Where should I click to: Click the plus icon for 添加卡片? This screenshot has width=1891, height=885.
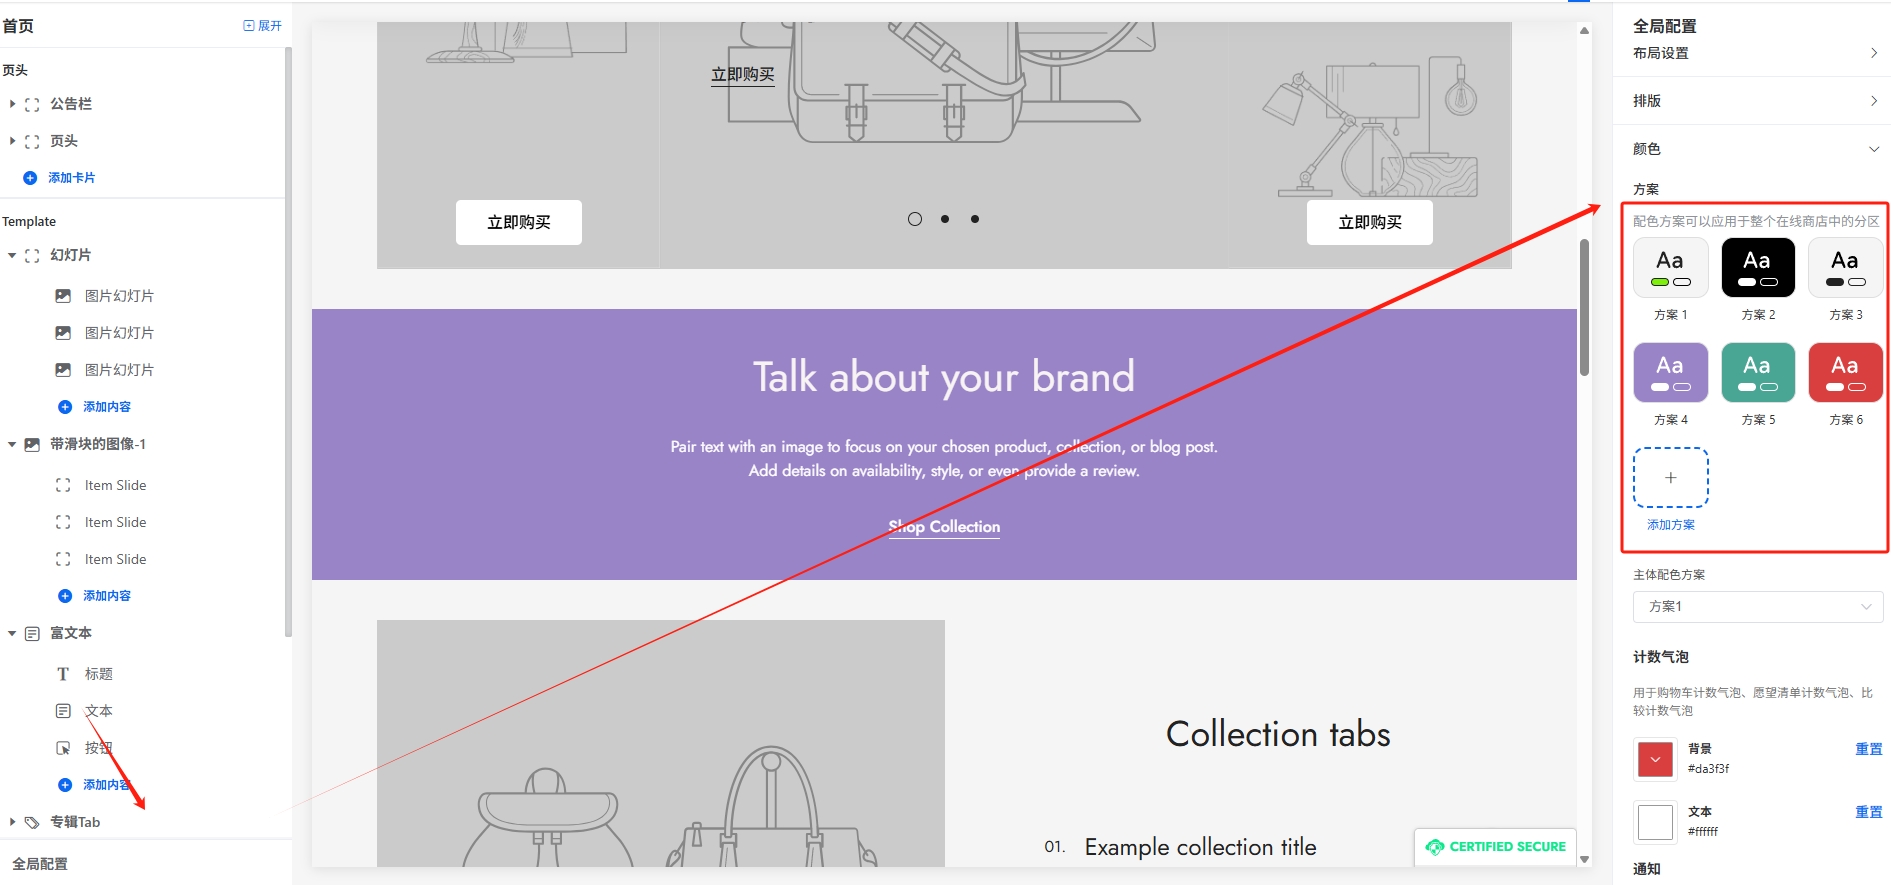pos(30,178)
